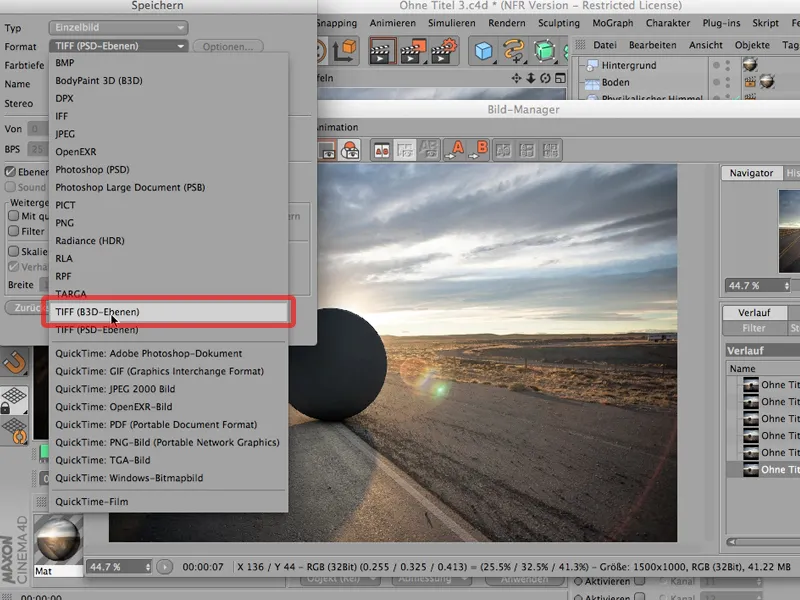
Task: Click the Bild-Manager channel display eye icon
Action: (326, 151)
